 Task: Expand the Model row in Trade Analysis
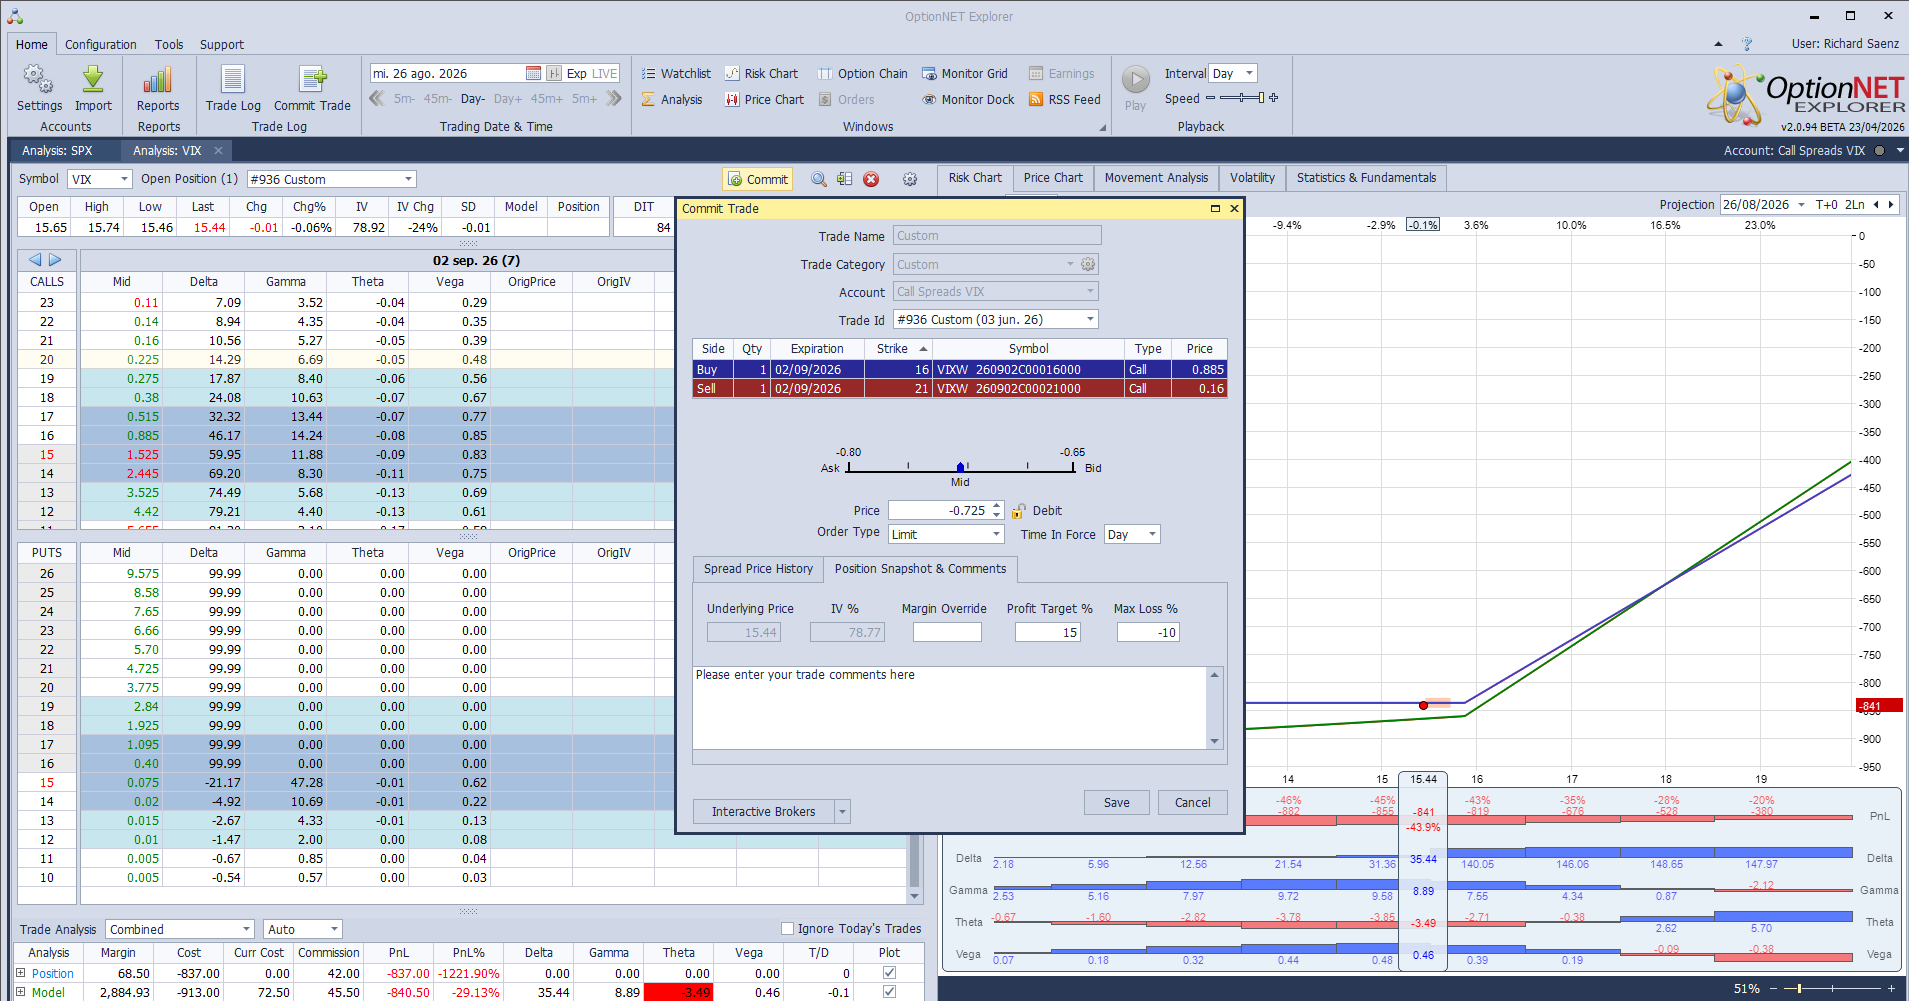tap(21, 992)
